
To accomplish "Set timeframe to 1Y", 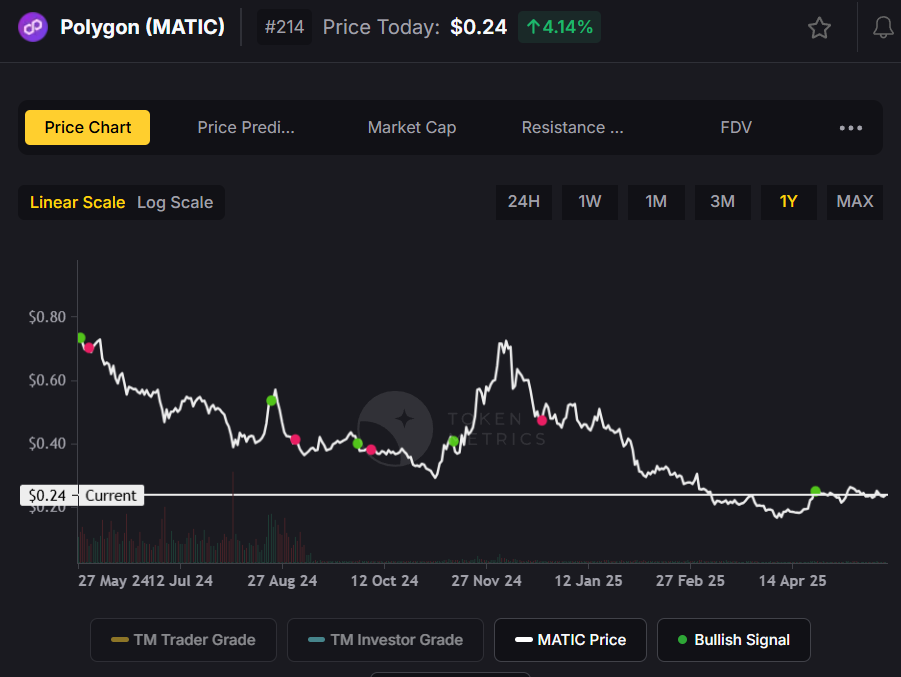I will click(x=788, y=202).
